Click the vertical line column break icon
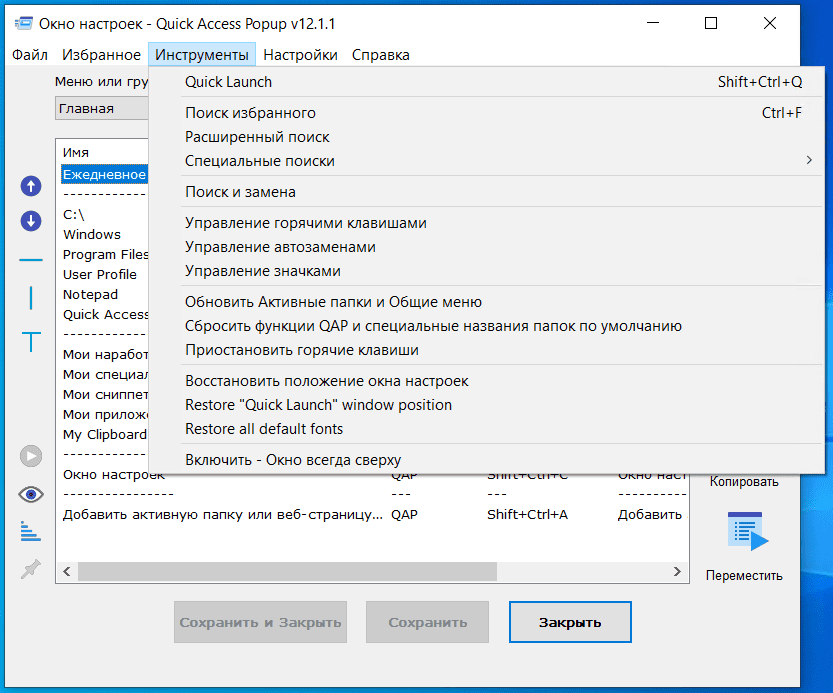833x693 pixels. (31, 298)
